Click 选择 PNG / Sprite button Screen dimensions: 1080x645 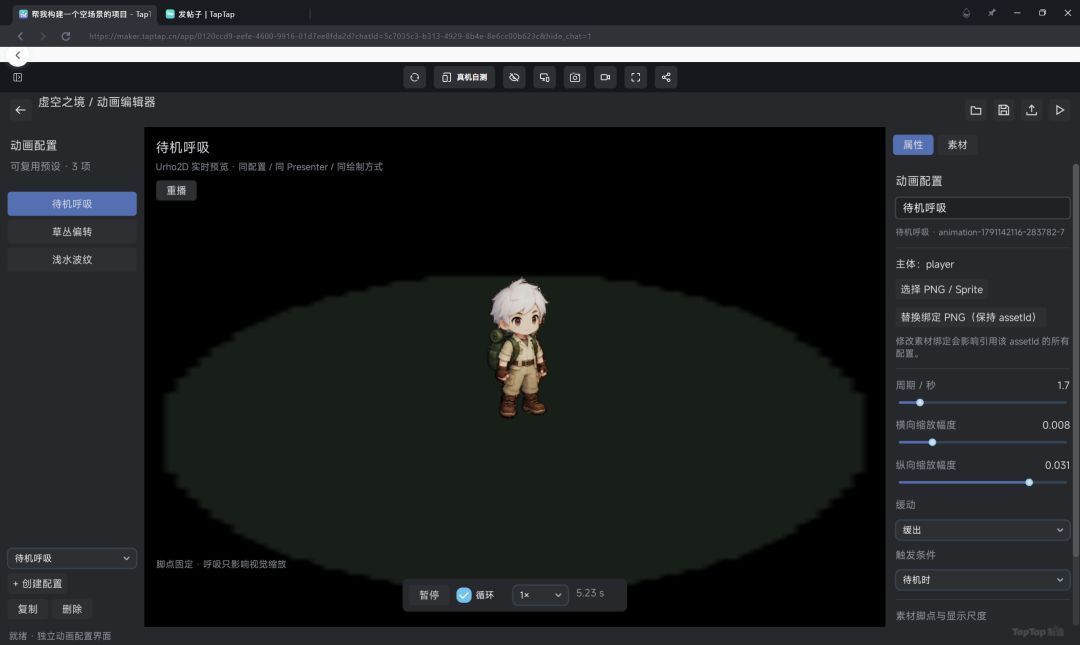coord(942,289)
